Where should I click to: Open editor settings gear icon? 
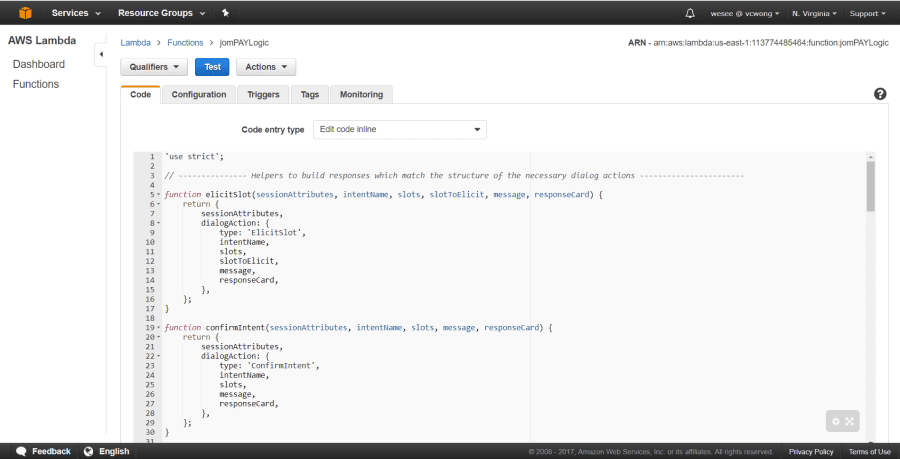point(836,421)
